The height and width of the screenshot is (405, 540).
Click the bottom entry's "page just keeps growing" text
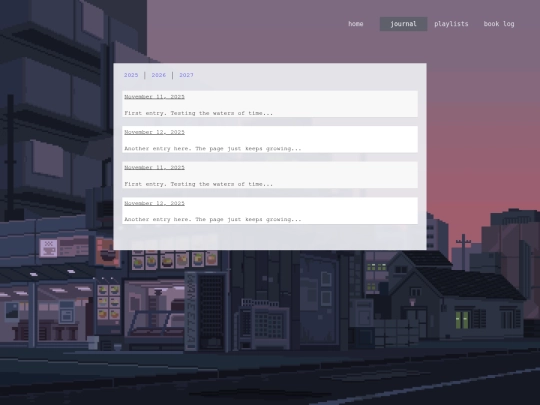252,219
